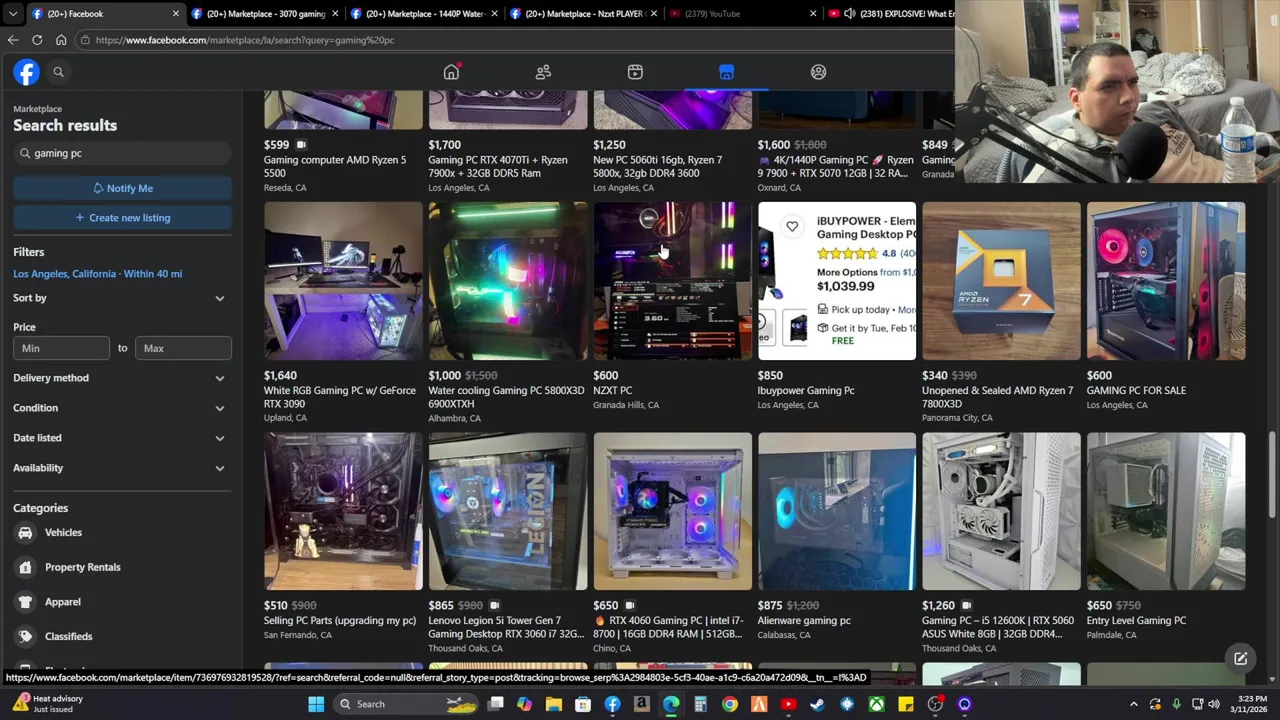Click the browser address bar URL

[245, 40]
